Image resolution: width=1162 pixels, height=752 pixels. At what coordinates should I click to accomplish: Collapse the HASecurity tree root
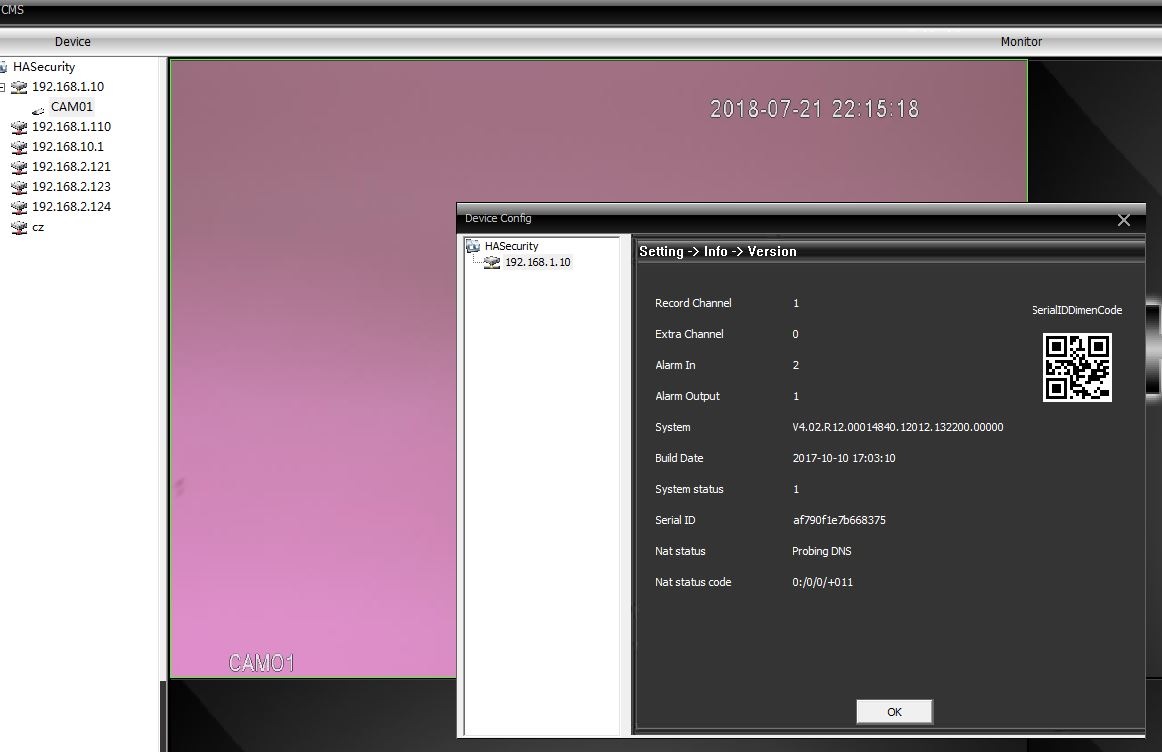pyautogui.click(x=4, y=67)
